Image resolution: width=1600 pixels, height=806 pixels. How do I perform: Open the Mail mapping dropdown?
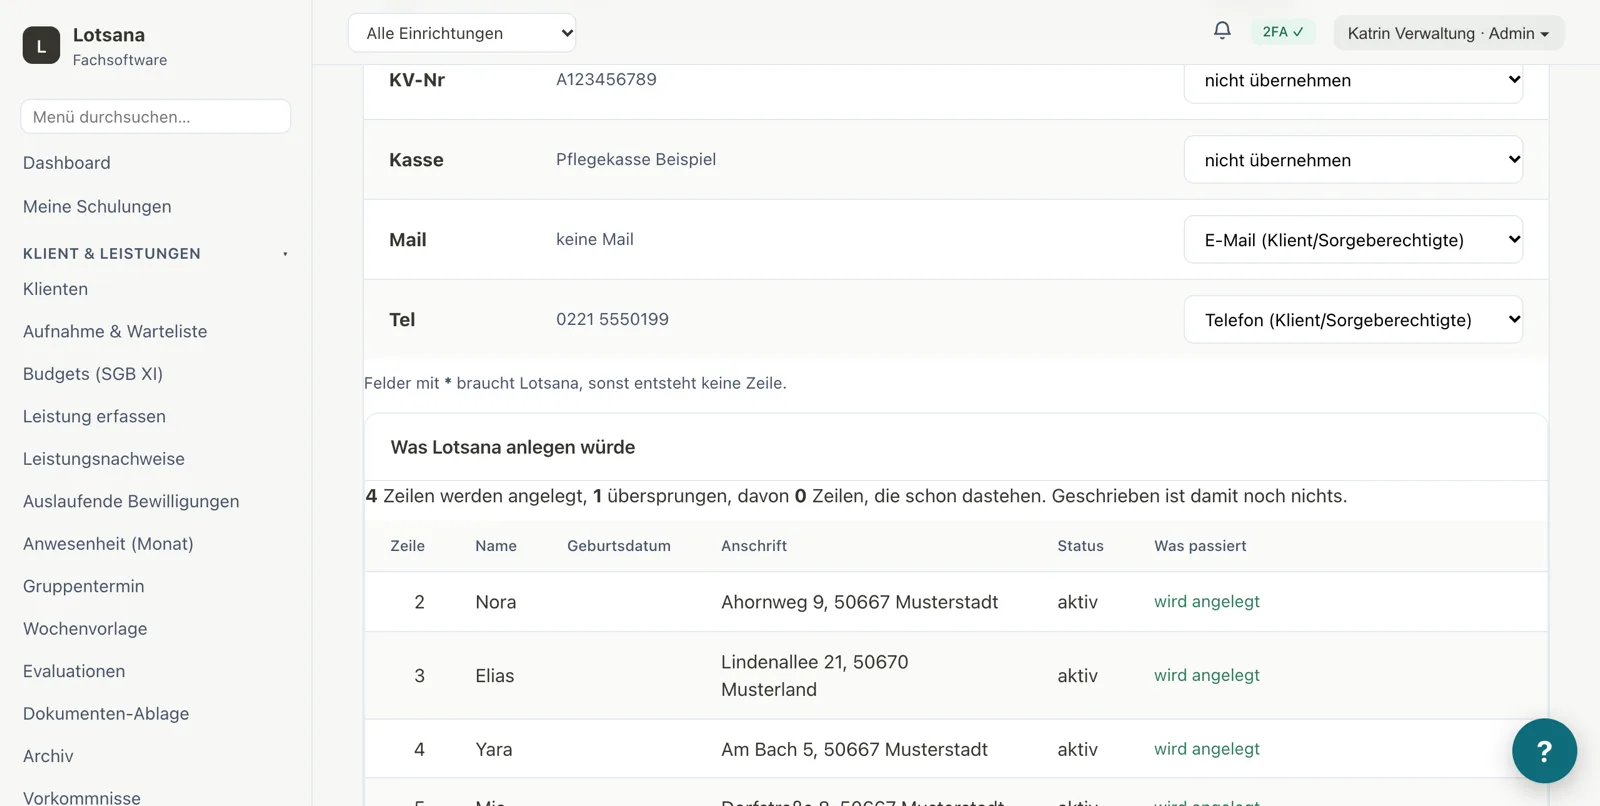[x=1353, y=240]
